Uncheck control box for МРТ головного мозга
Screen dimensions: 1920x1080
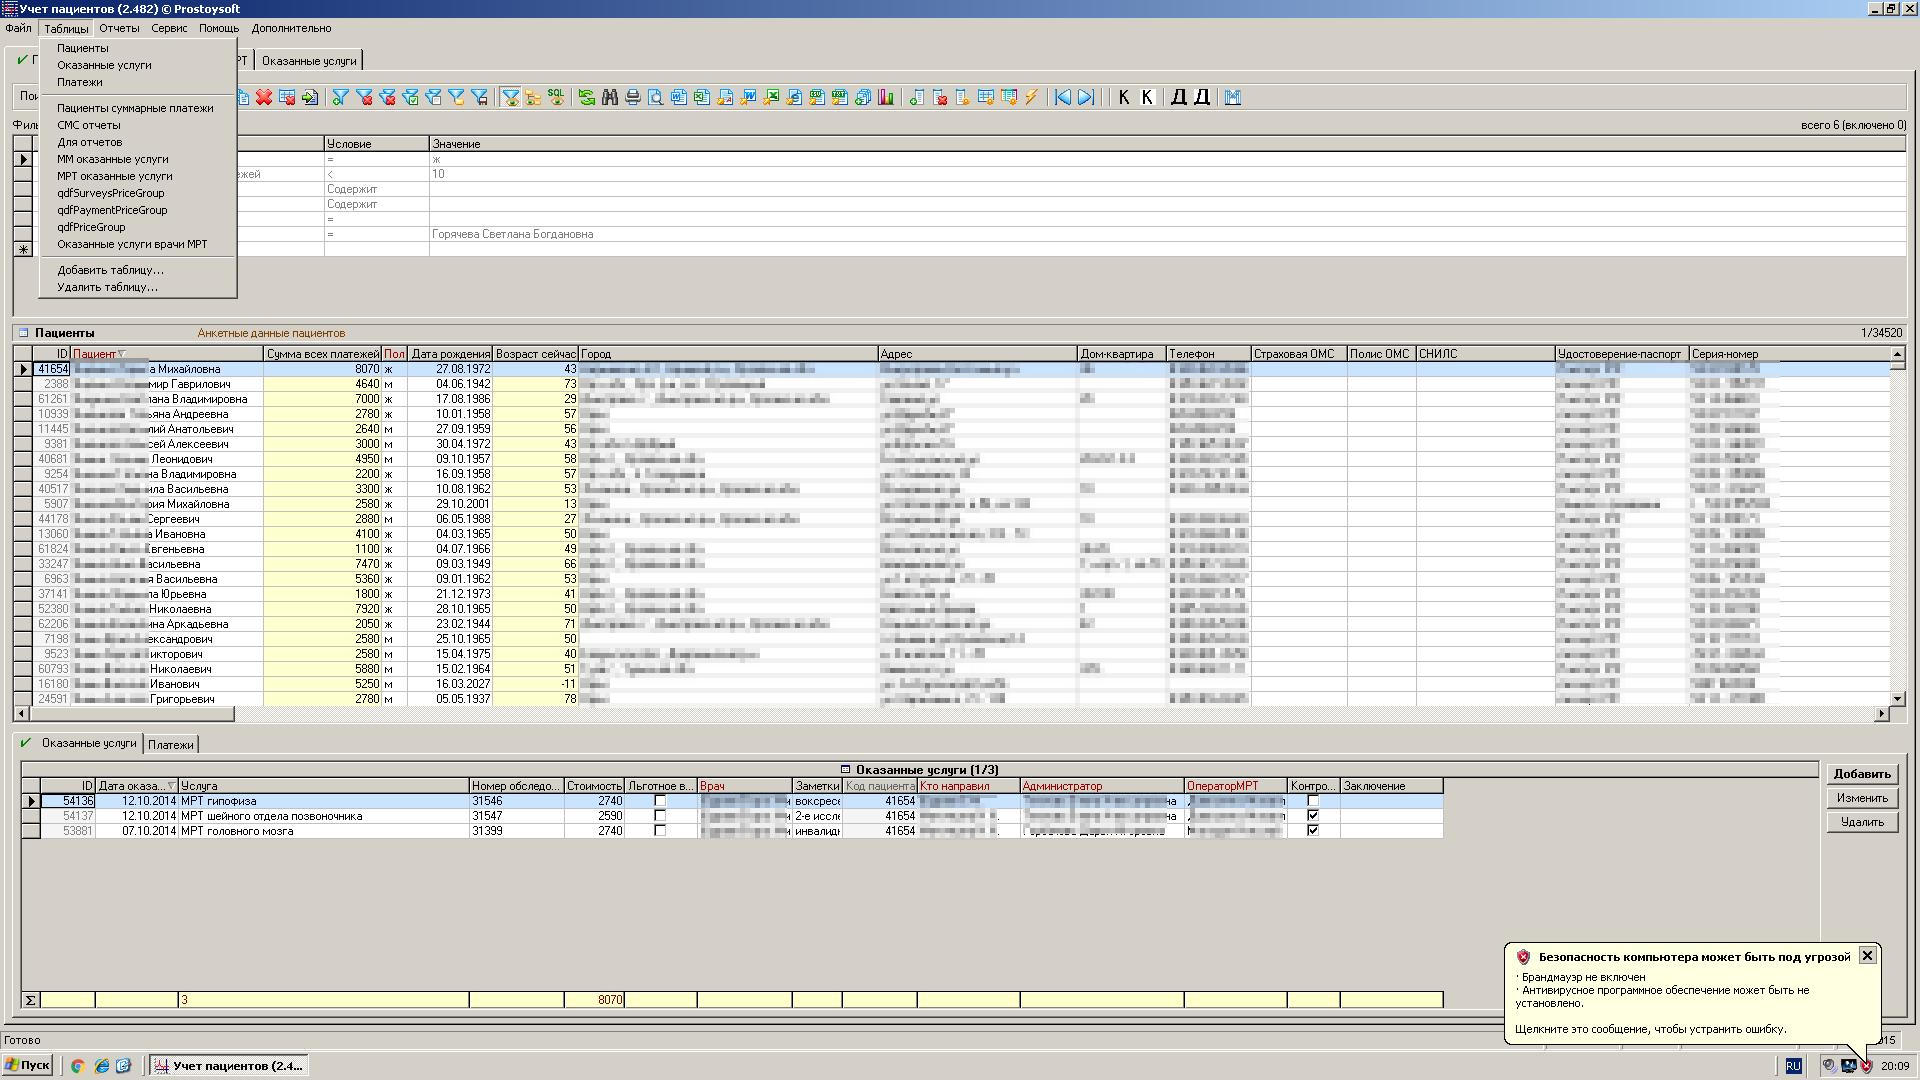tap(1313, 831)
